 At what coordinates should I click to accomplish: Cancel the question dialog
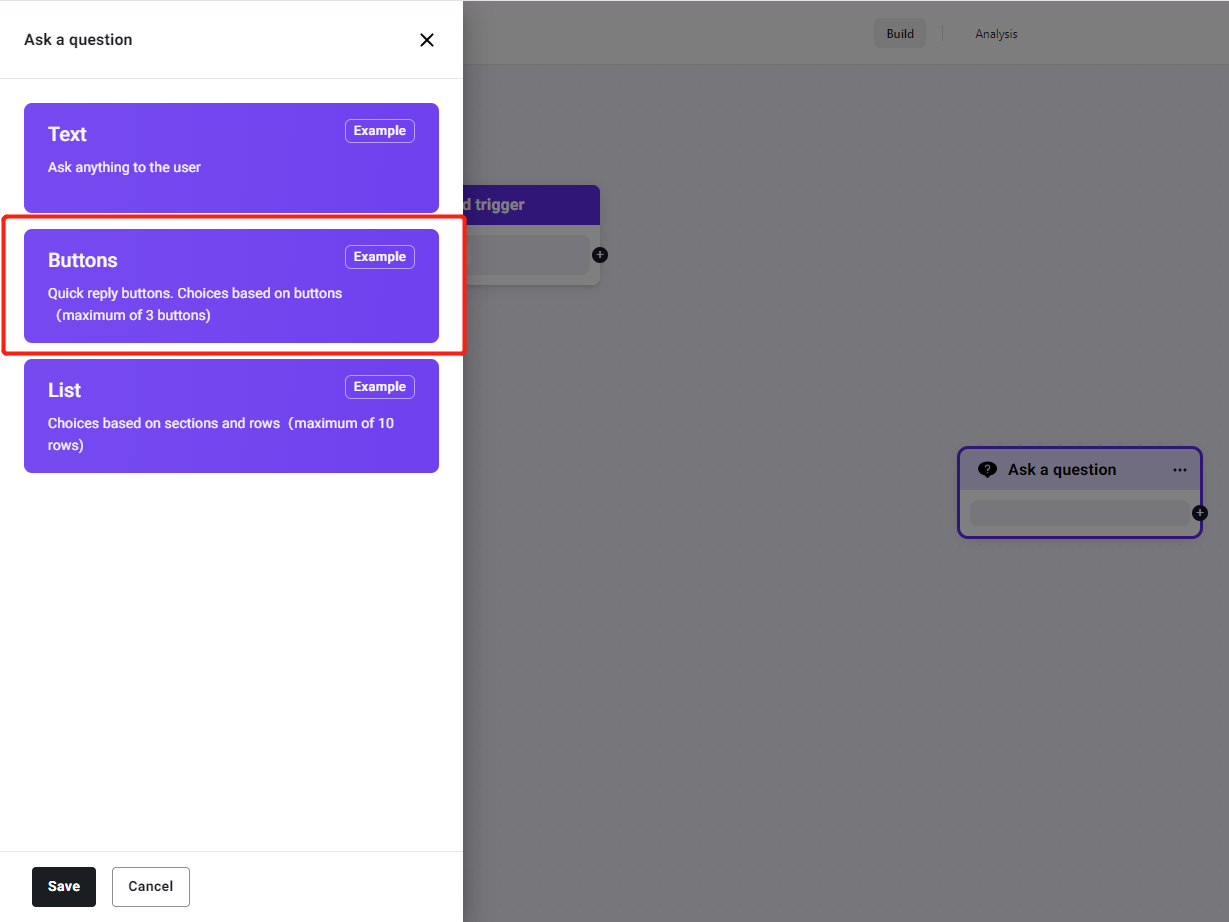[x=151, y=887]
